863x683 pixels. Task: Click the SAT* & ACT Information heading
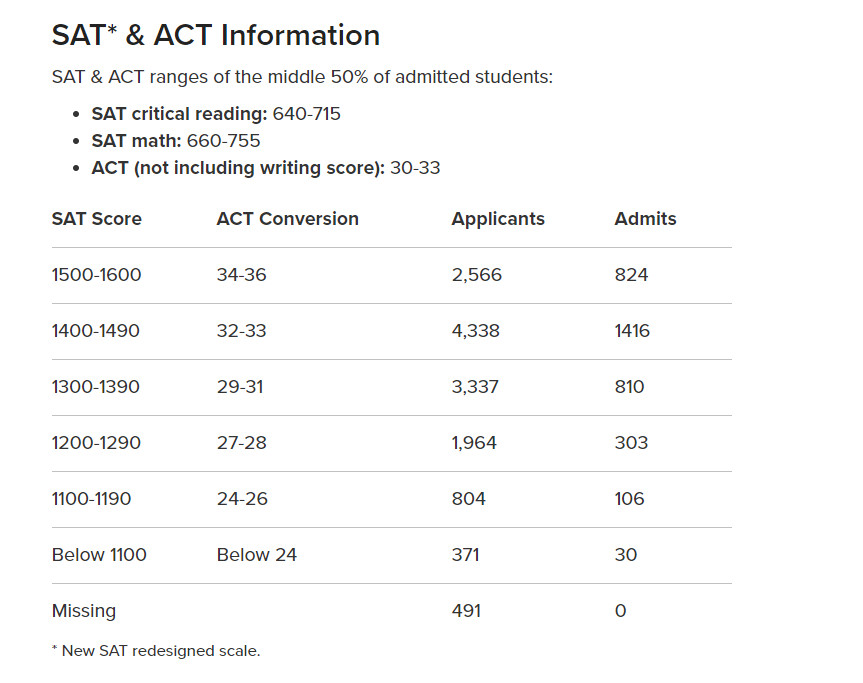coord(215,36)
